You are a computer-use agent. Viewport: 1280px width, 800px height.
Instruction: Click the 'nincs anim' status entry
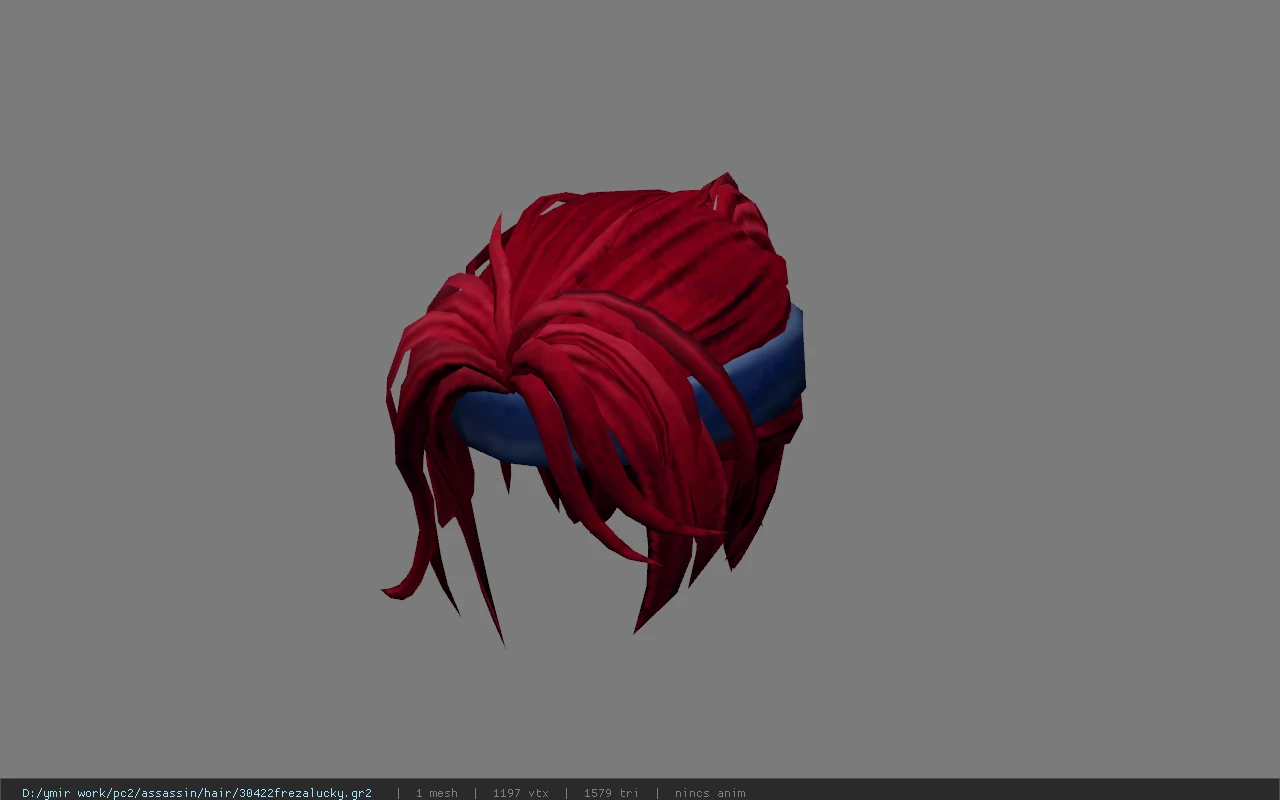pyautogui.click(x=710, y=793)
